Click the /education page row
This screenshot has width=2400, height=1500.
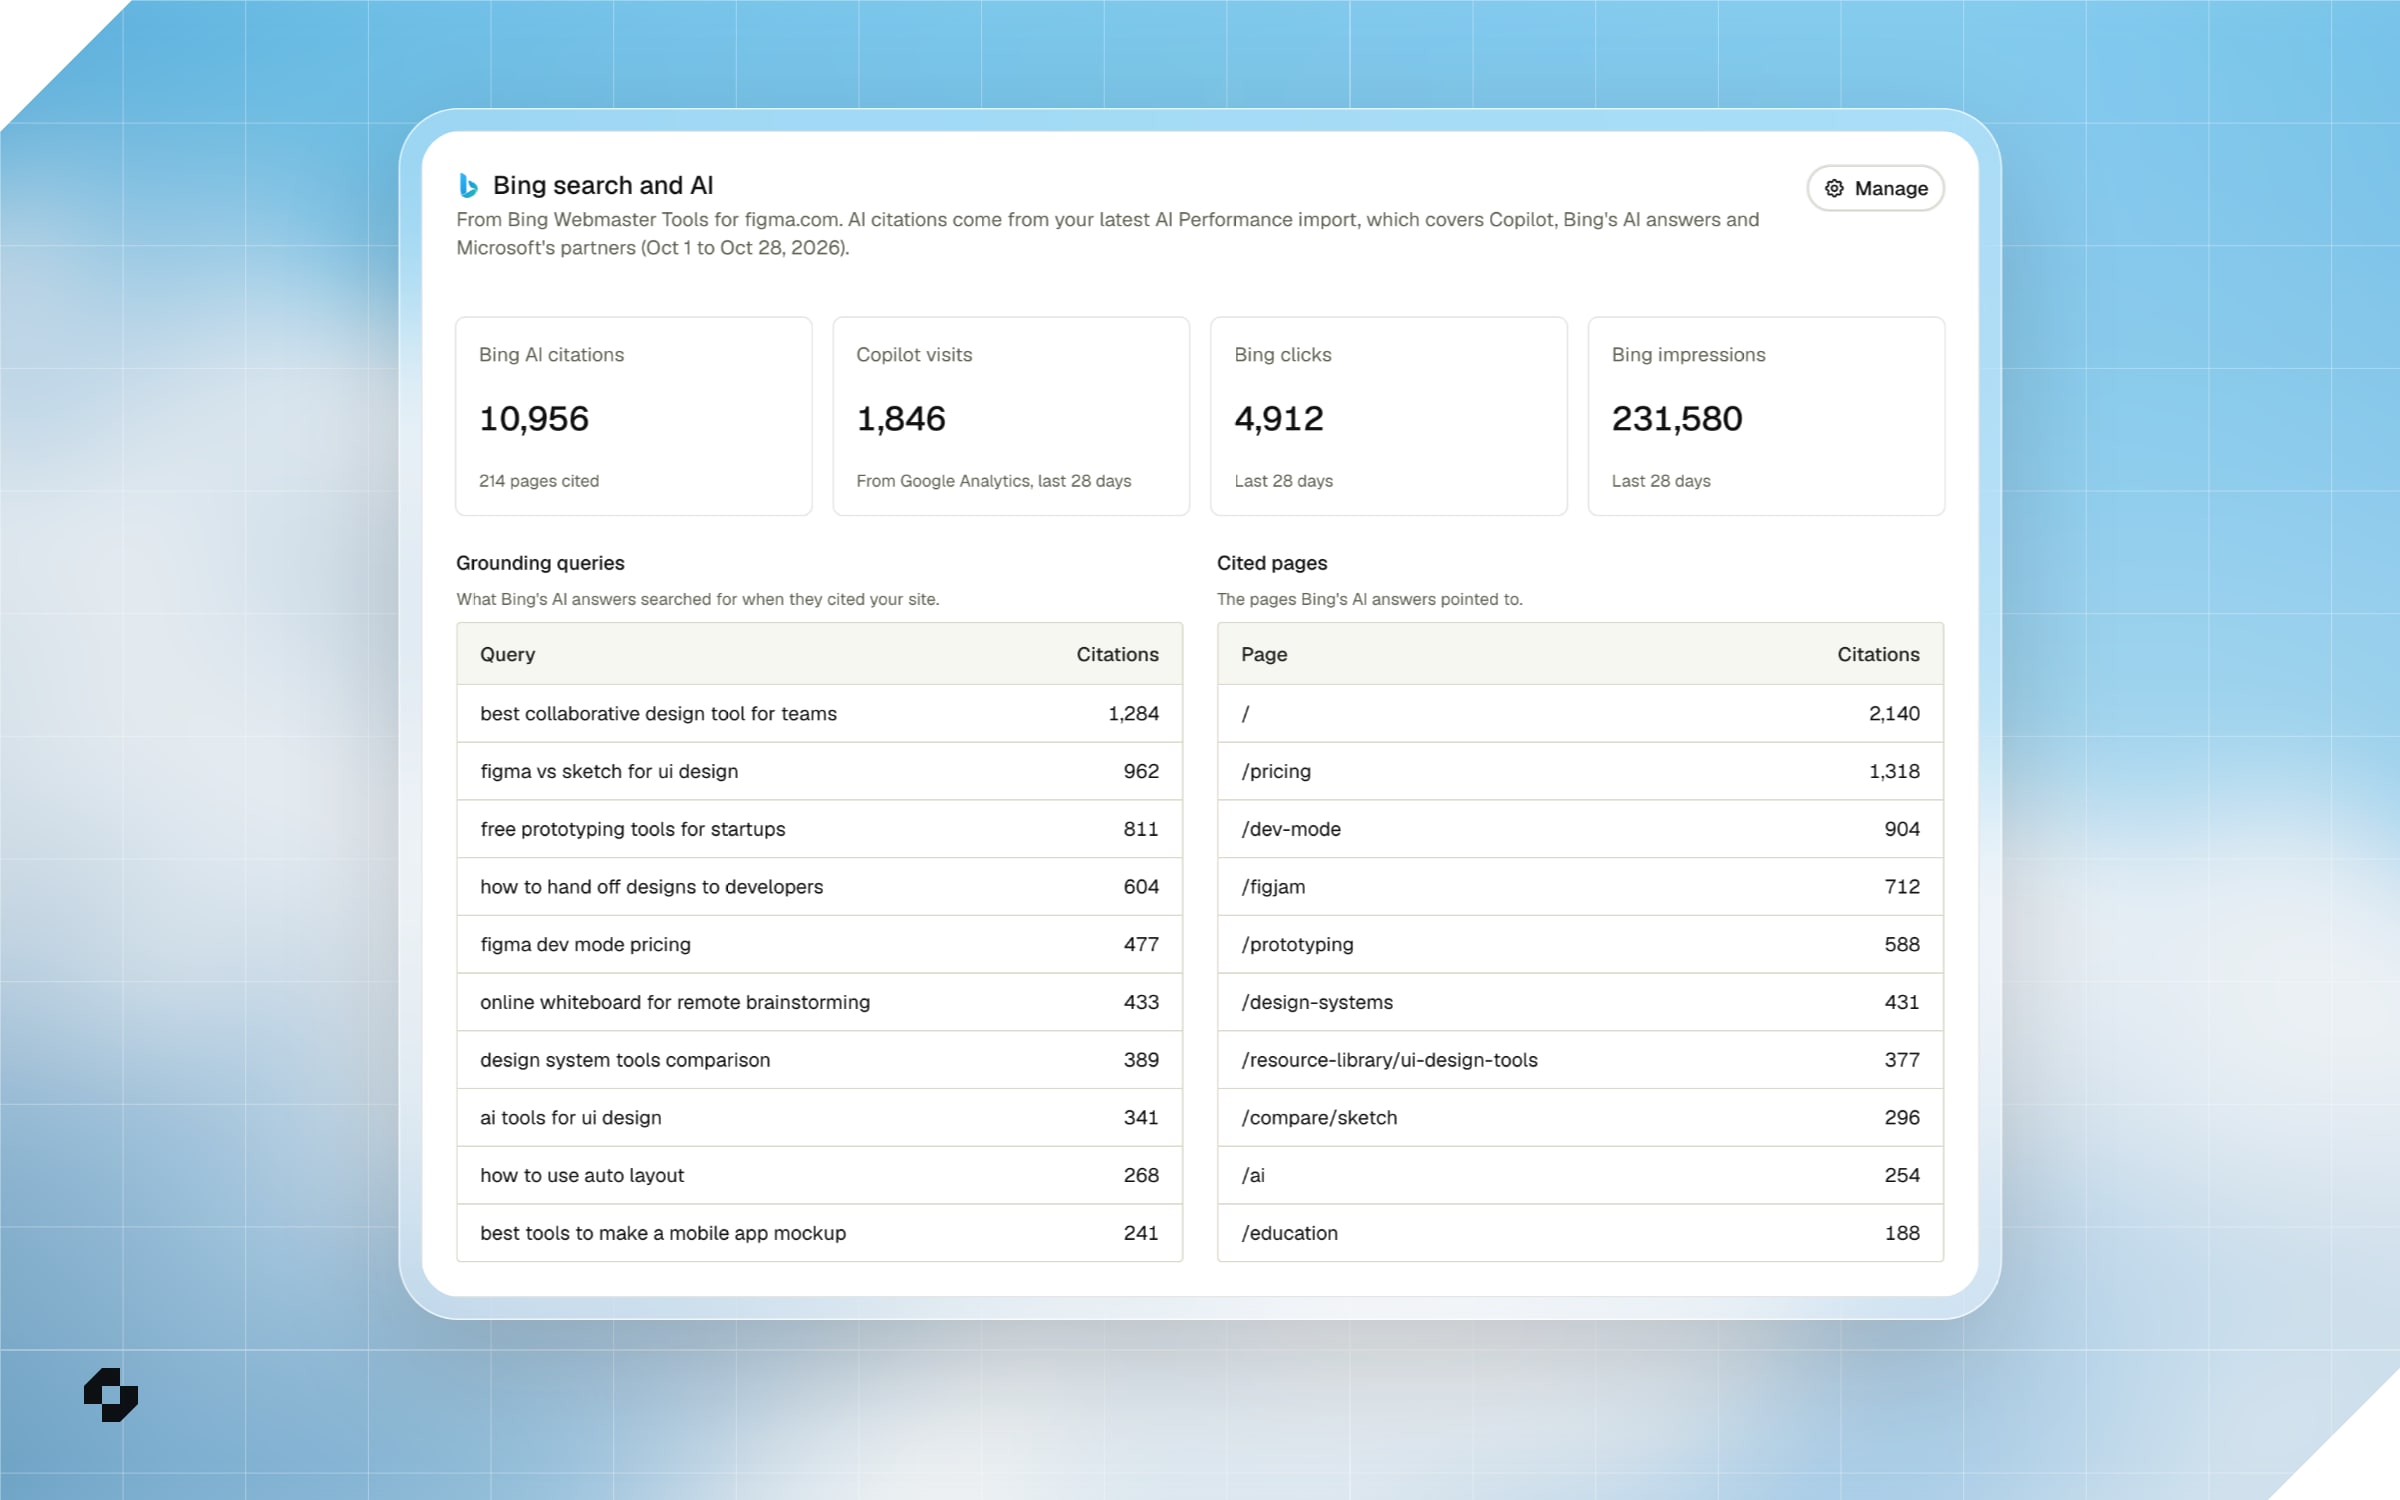click(x=1581, y=1233)
